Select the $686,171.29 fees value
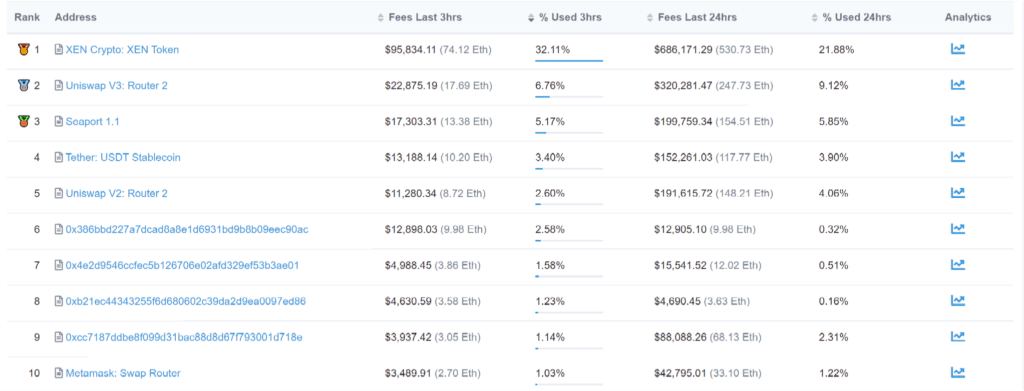The width and height of the screenshot is (1024, 391). (683, 50)
